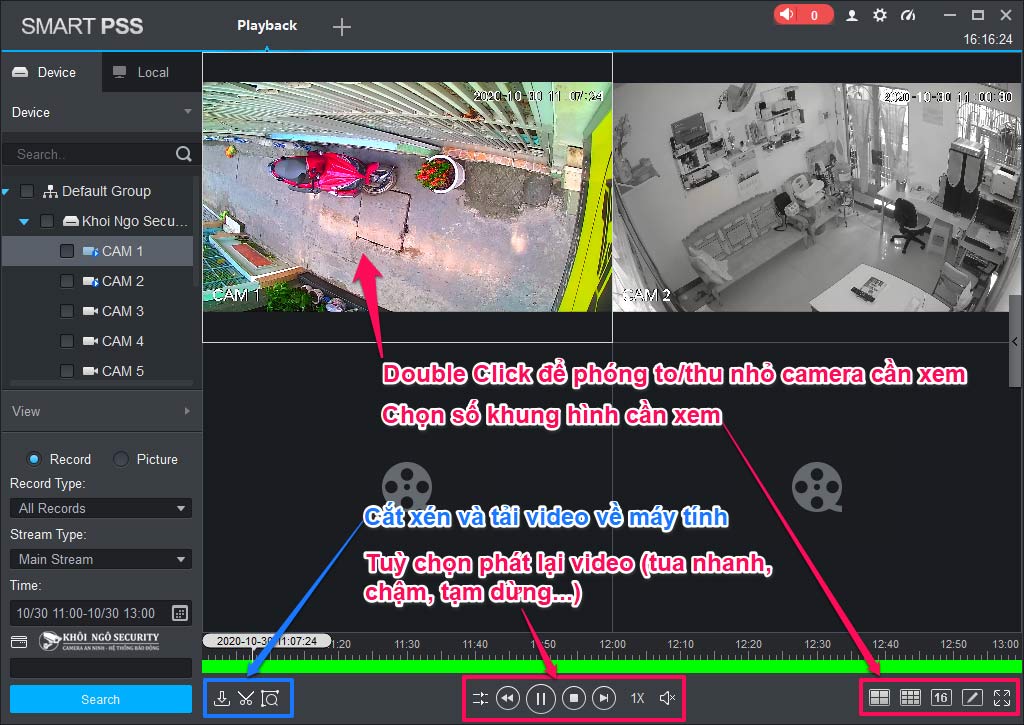Click the Time range field
The width and height of the screenshot is (1024, 725).
point(101,613)
